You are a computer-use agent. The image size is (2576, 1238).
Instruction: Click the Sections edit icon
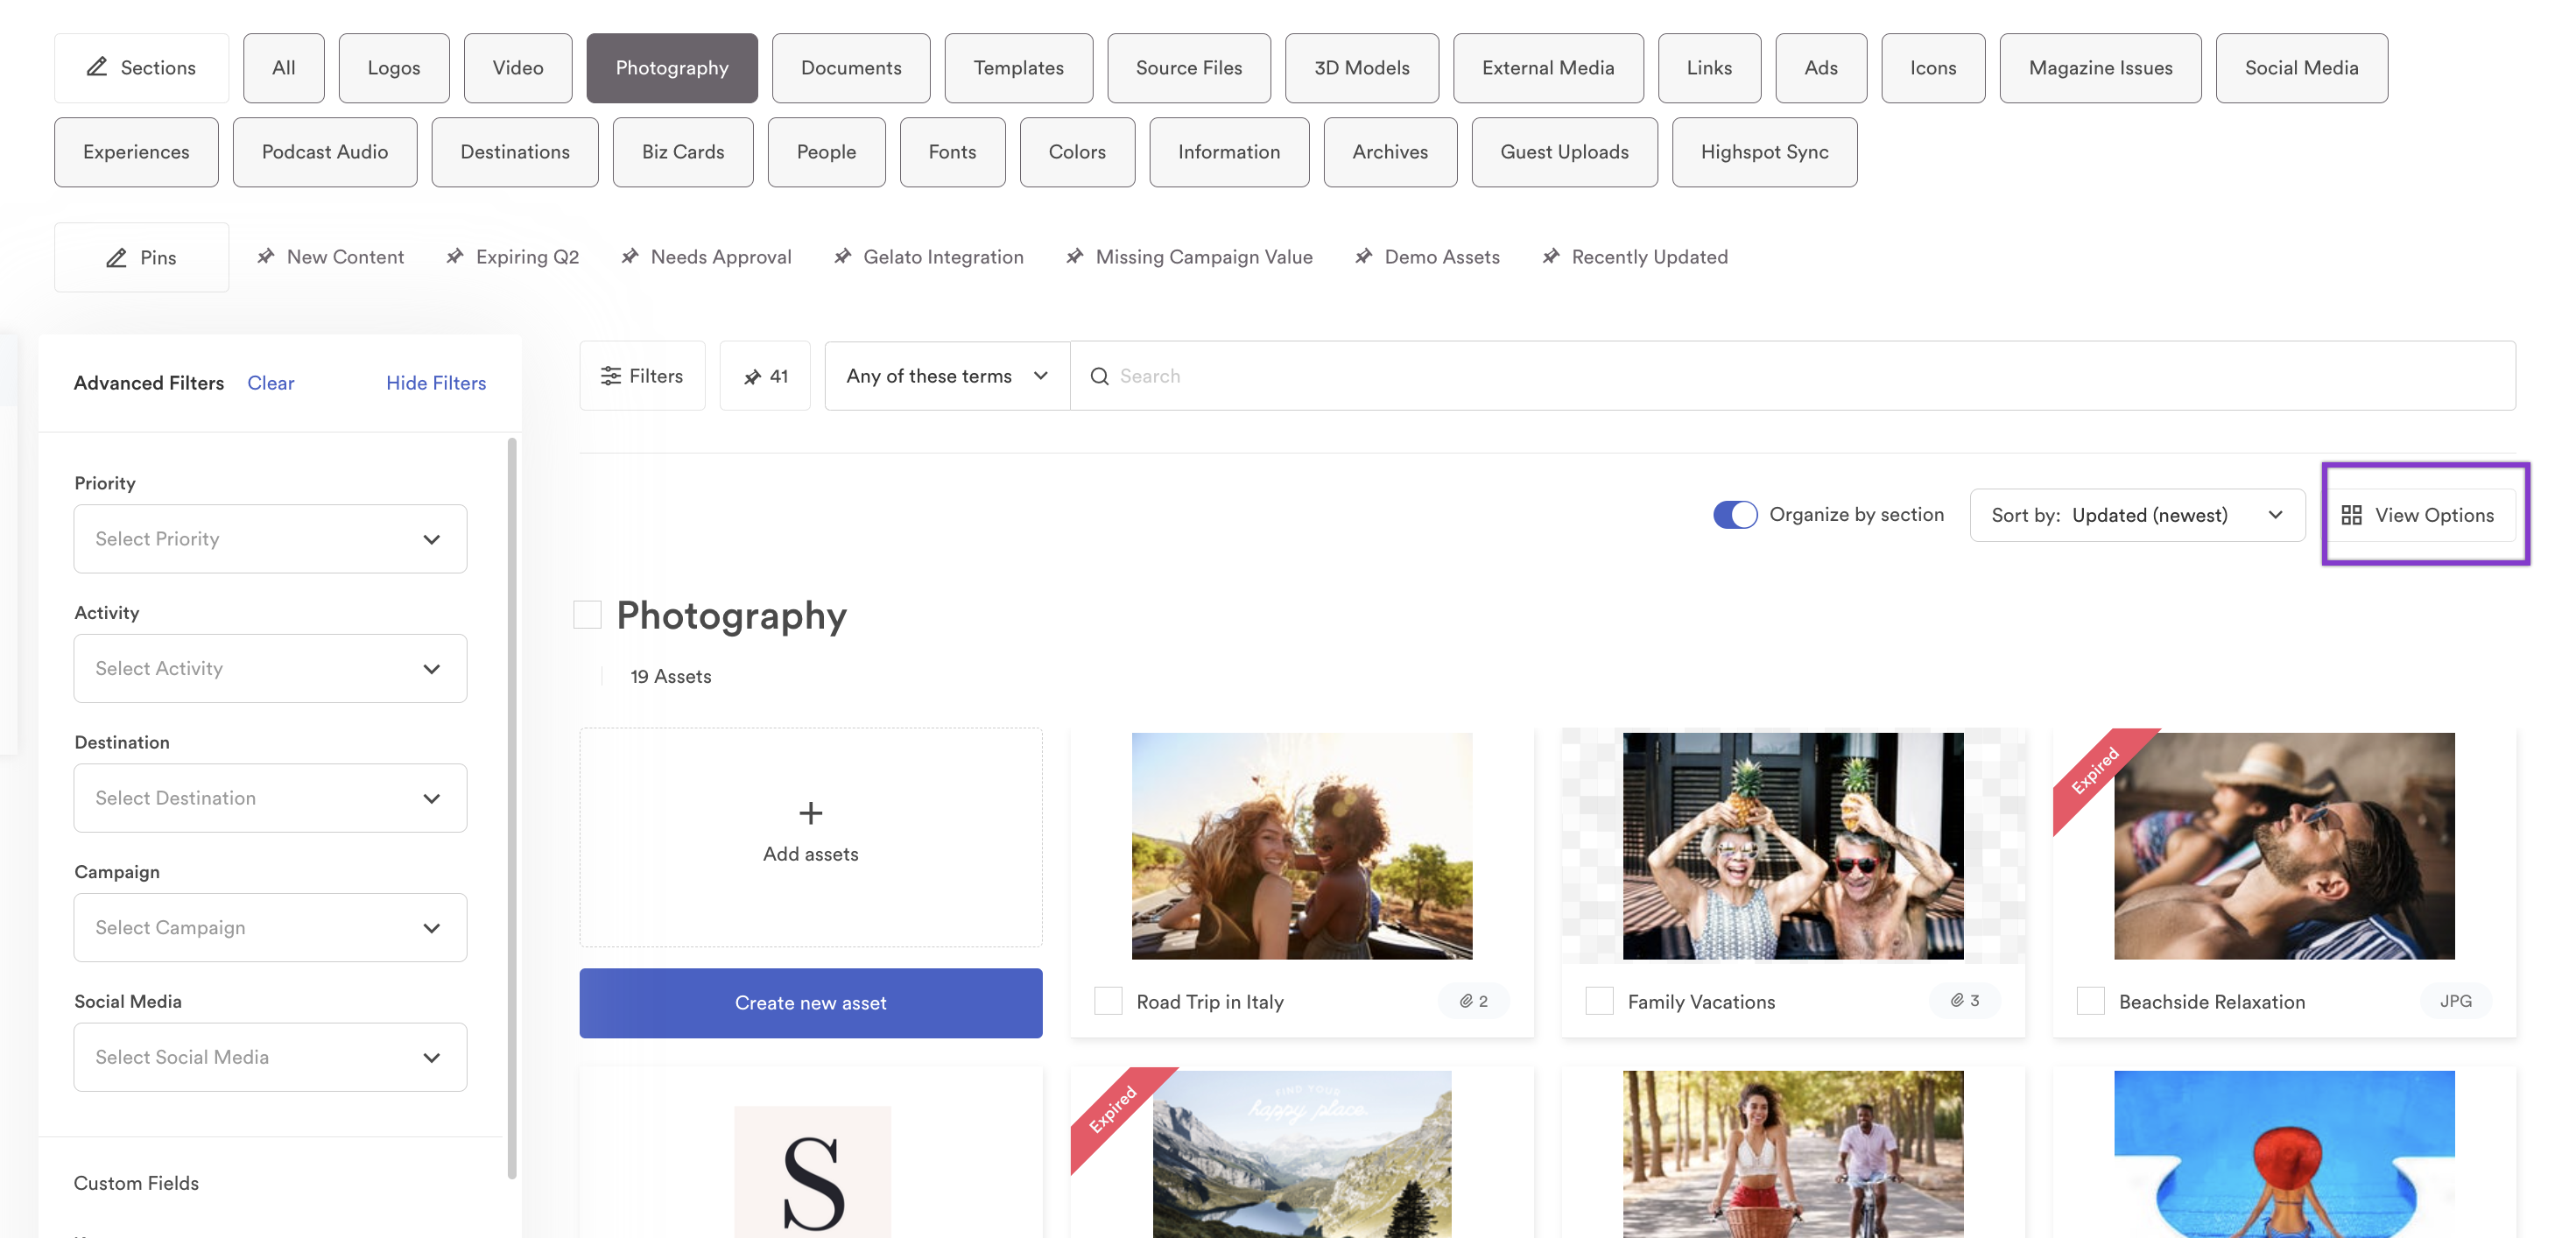pyautogui.click(x=95, y=67)
